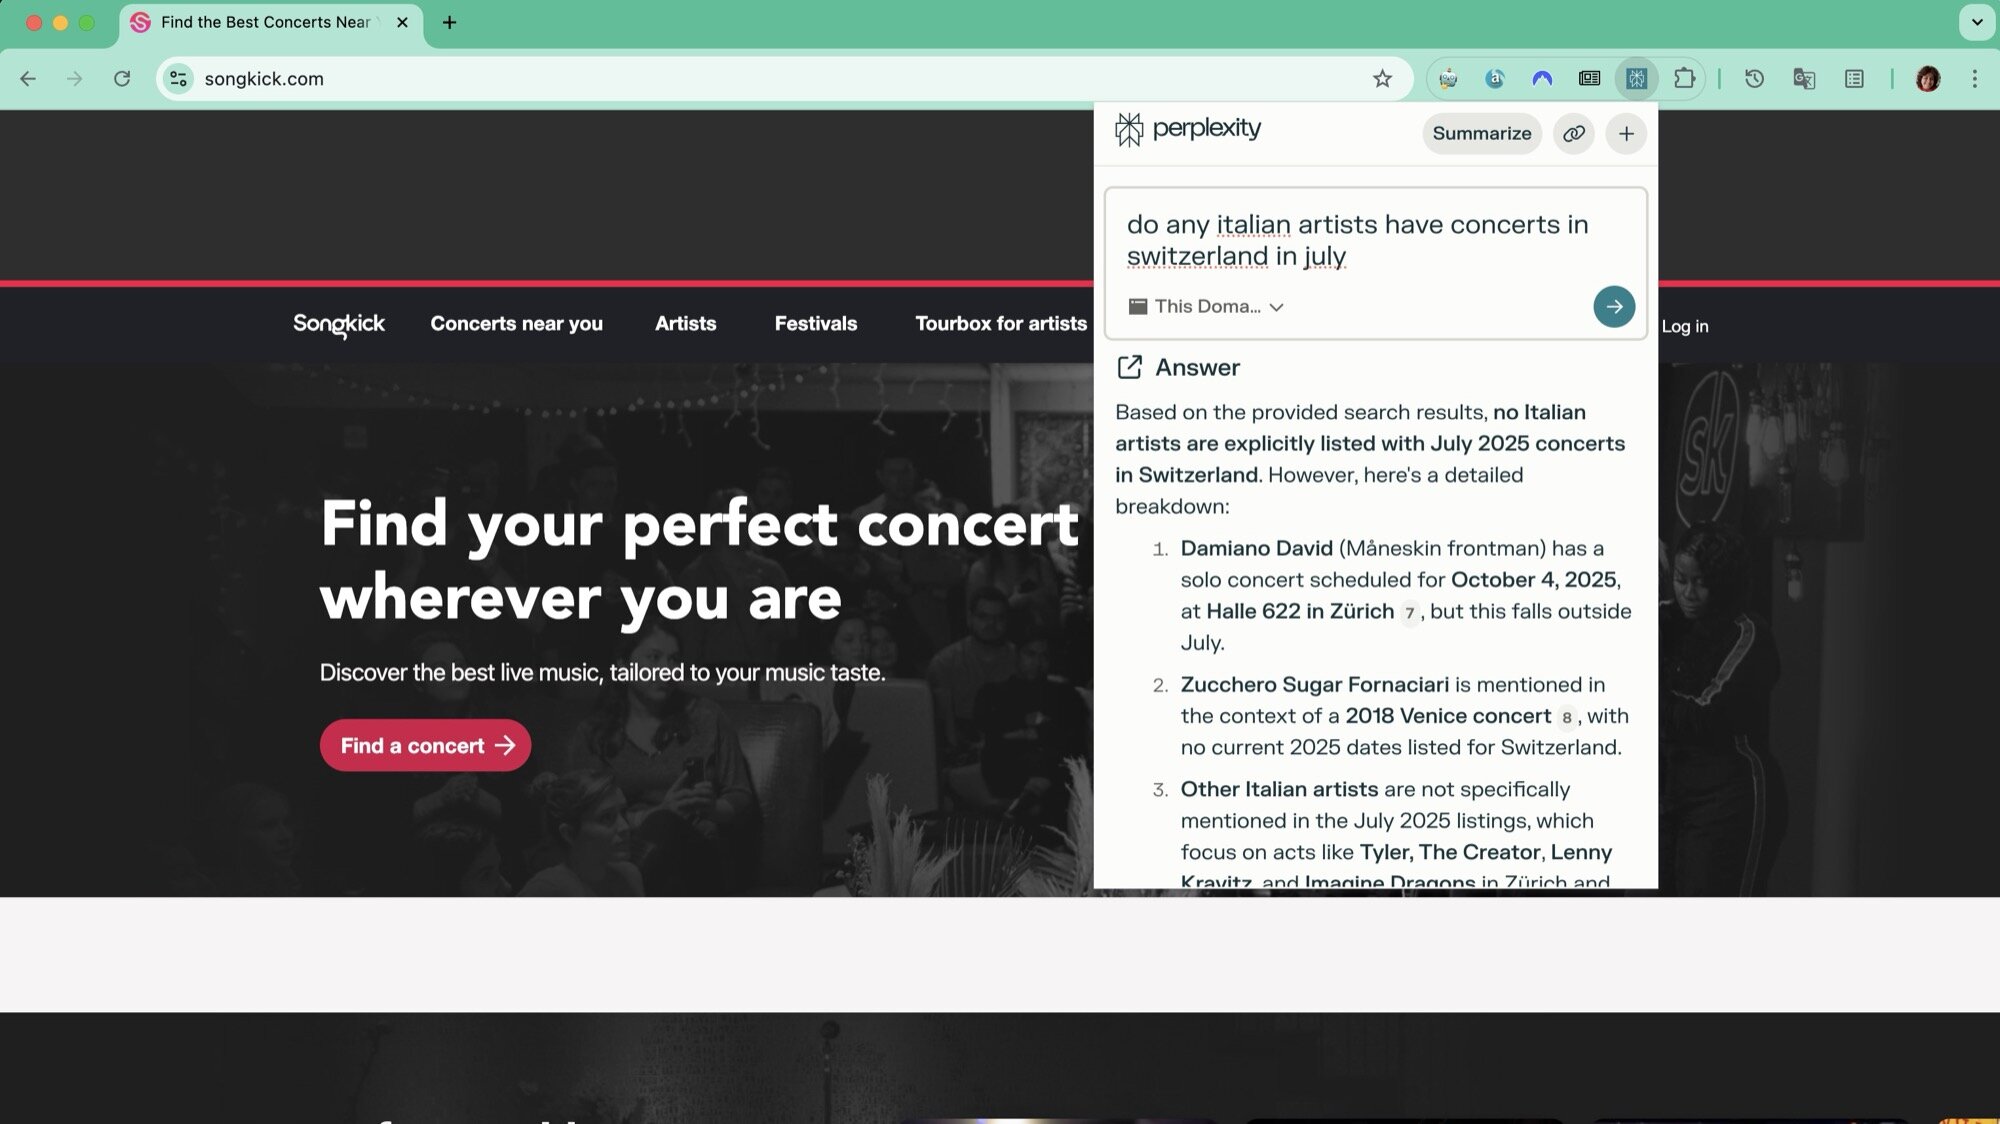Open the tab search dropdown arrow
The height and width of the screenshot is (1124, 2000).
(x=1976, y=22)
